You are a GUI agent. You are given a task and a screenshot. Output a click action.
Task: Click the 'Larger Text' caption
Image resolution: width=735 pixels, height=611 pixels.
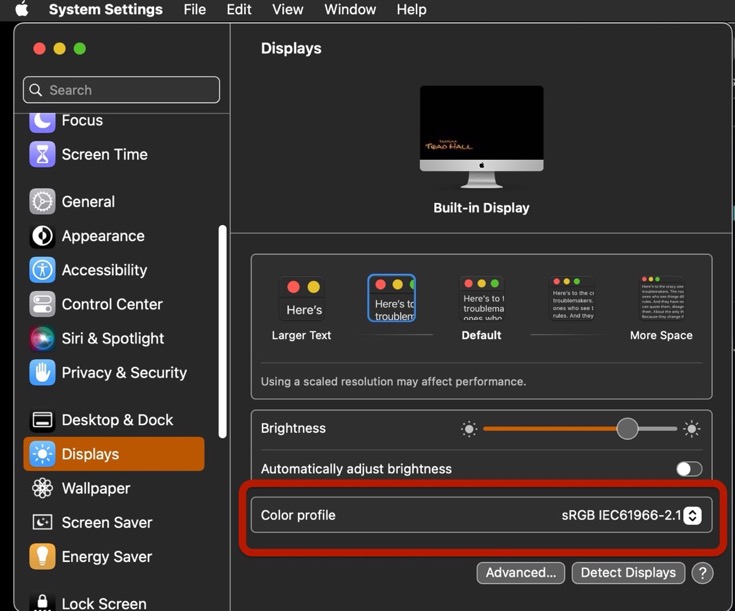tap(301, 335)
